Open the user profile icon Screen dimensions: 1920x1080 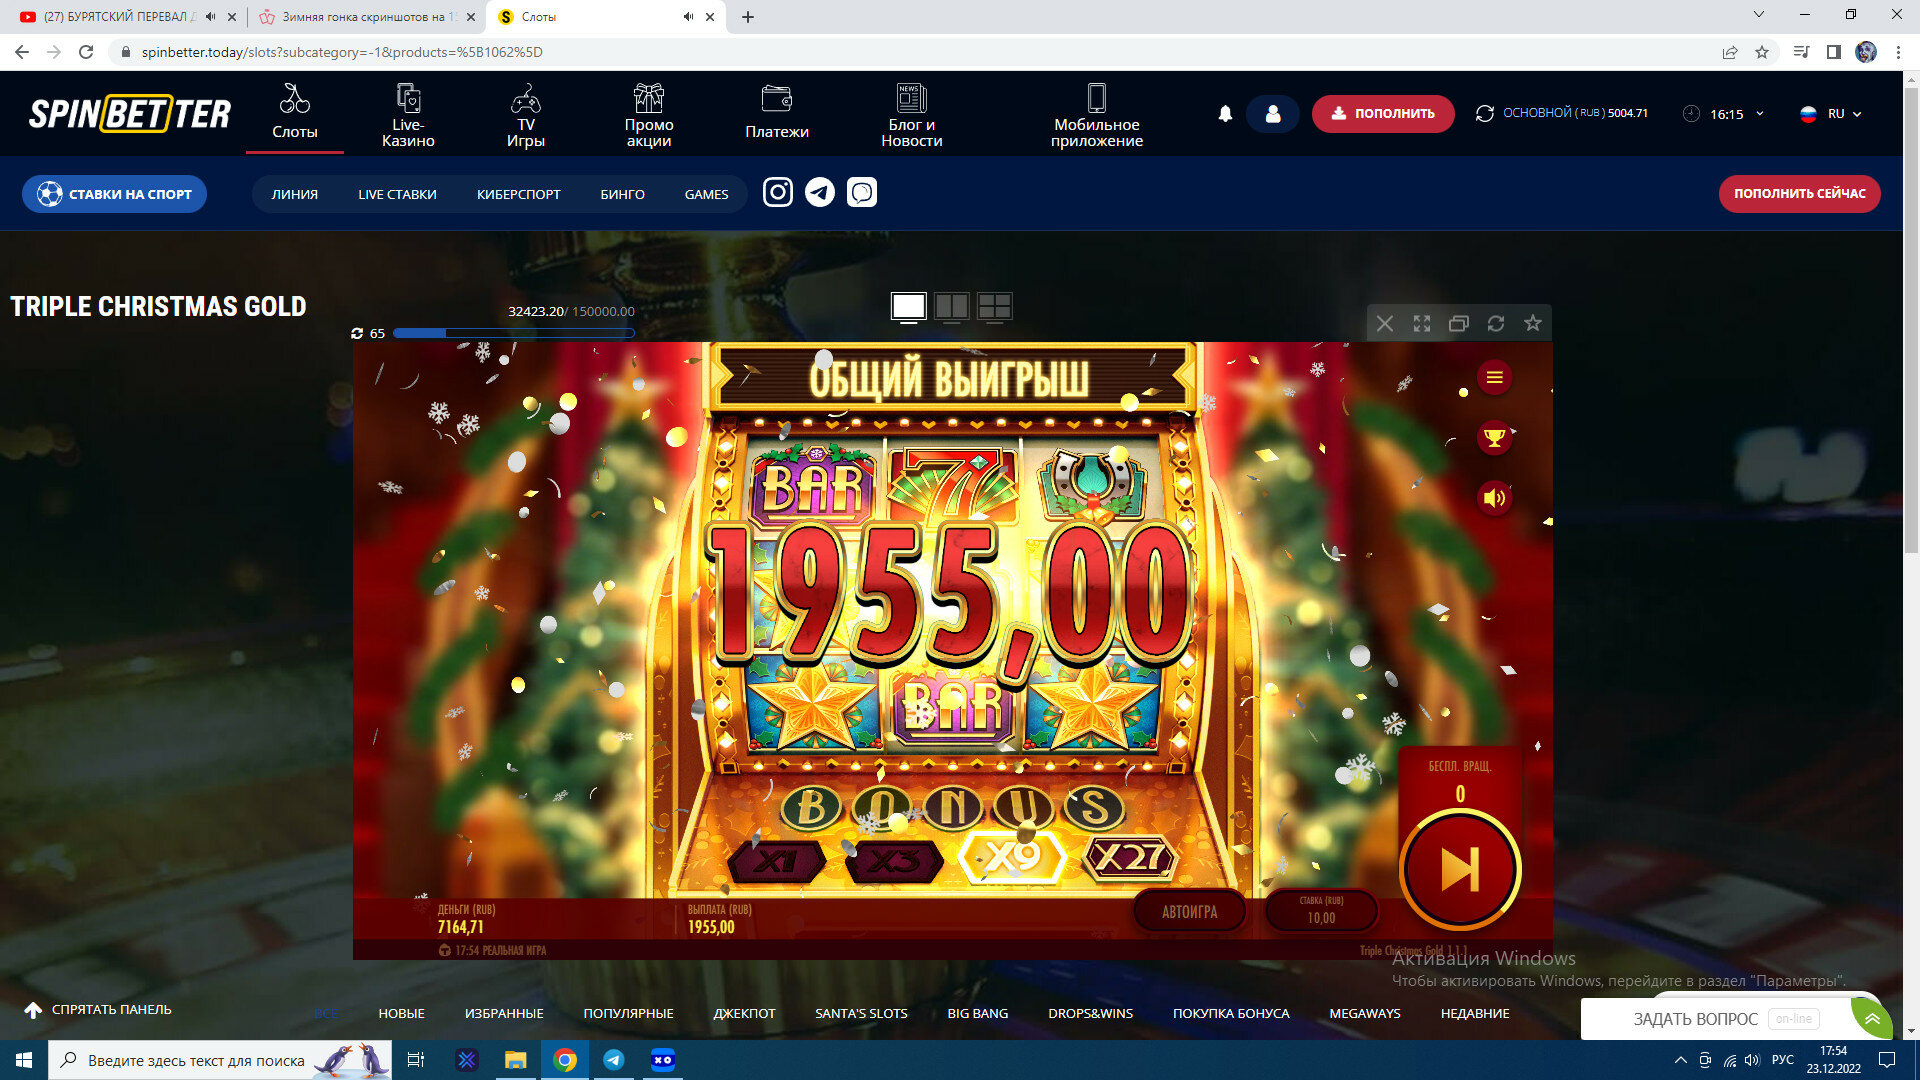(1272, 114)
